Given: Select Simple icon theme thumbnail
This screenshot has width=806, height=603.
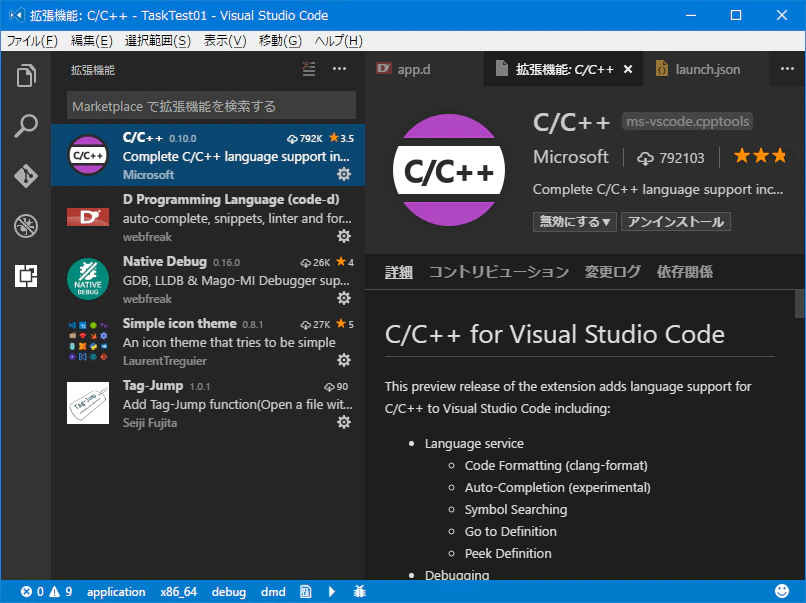Looking at the screenshot, I should [88, 341].
